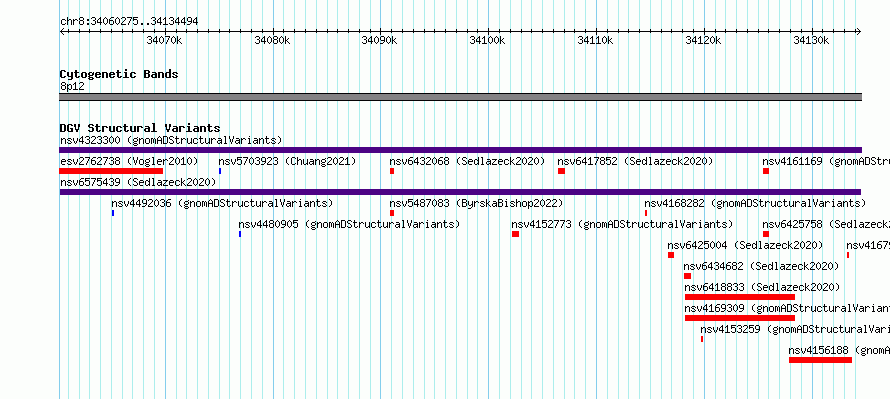The height and width of the screenshot is (399, 890).
Task: Open nsv6575439 (Sedlazeck2020) variant
Action: coord(138,182)
